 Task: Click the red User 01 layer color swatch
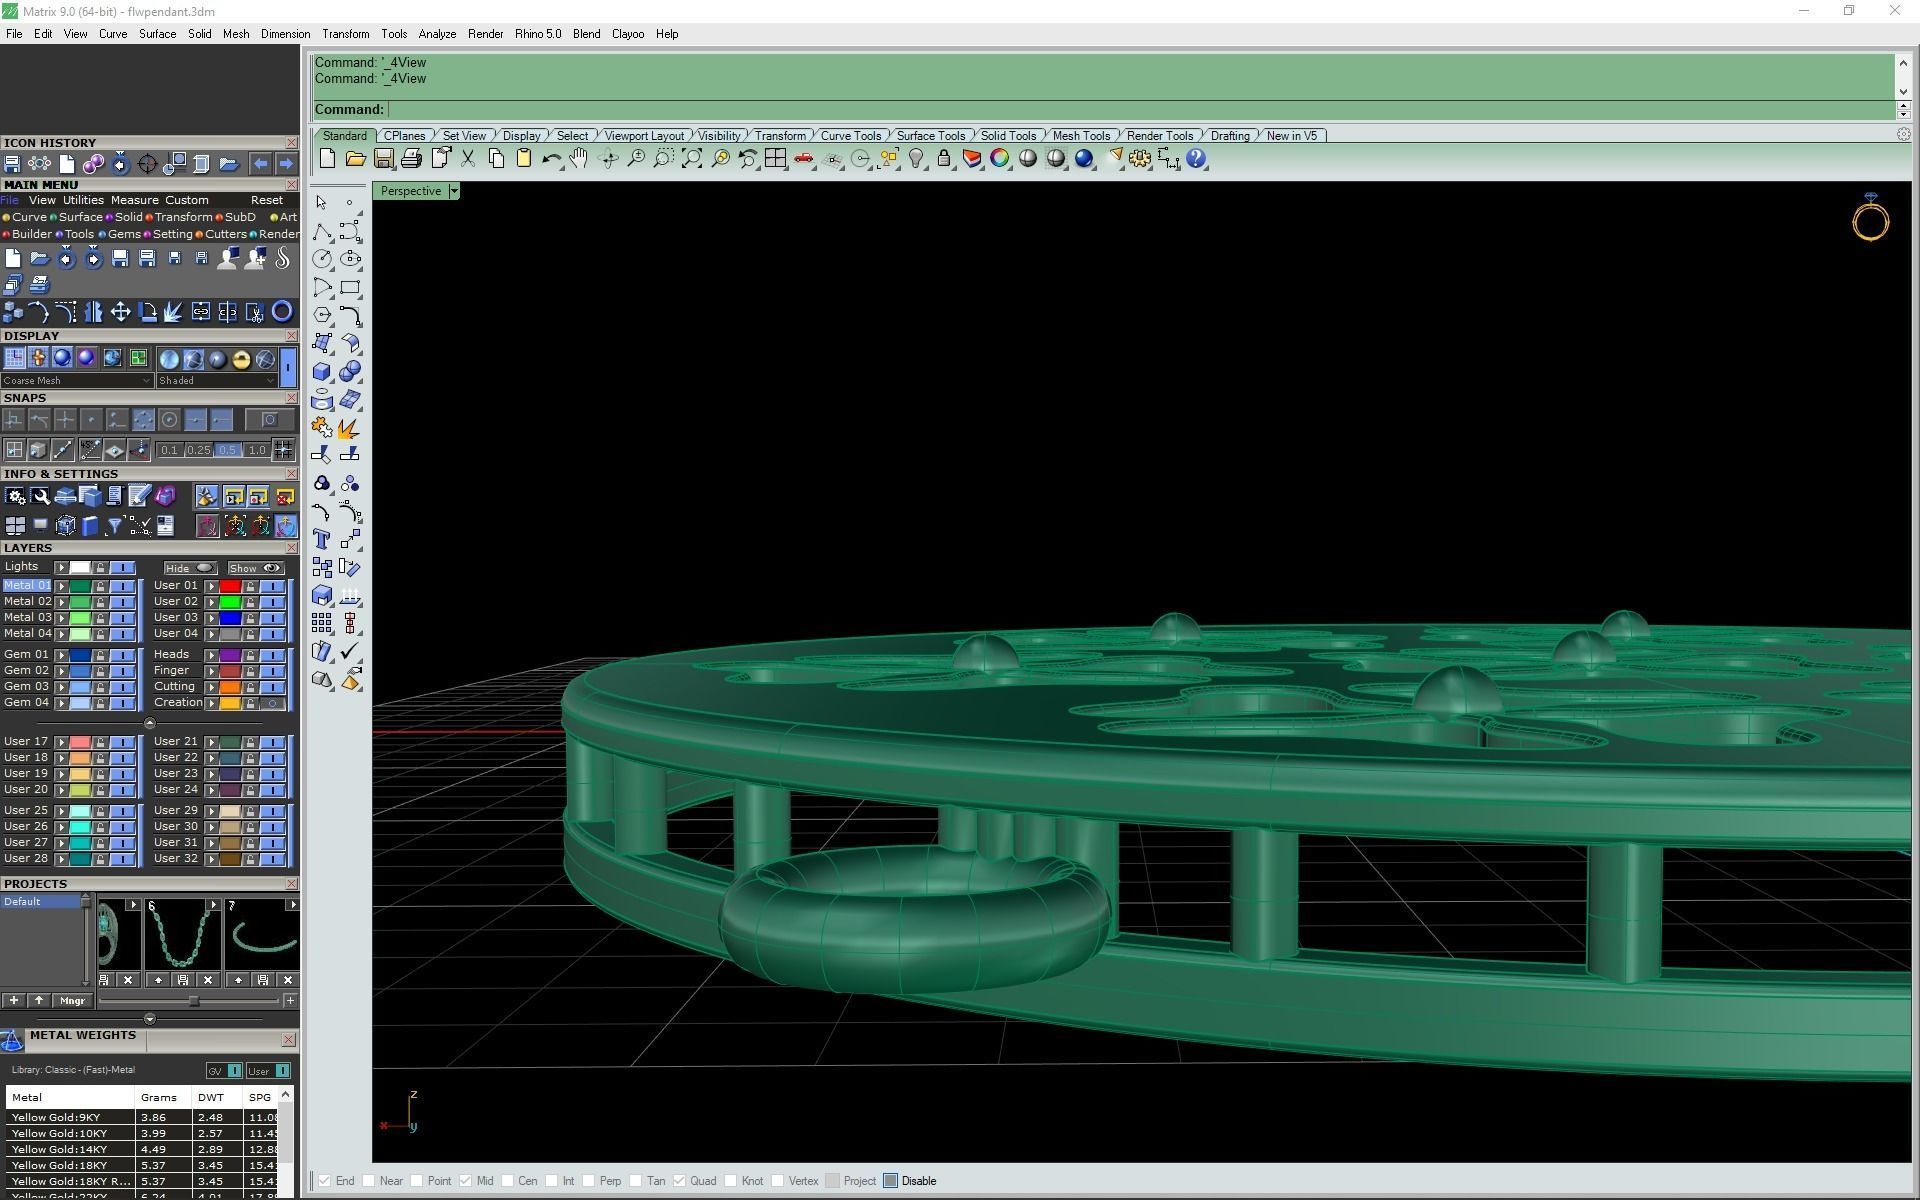[230, 587]
